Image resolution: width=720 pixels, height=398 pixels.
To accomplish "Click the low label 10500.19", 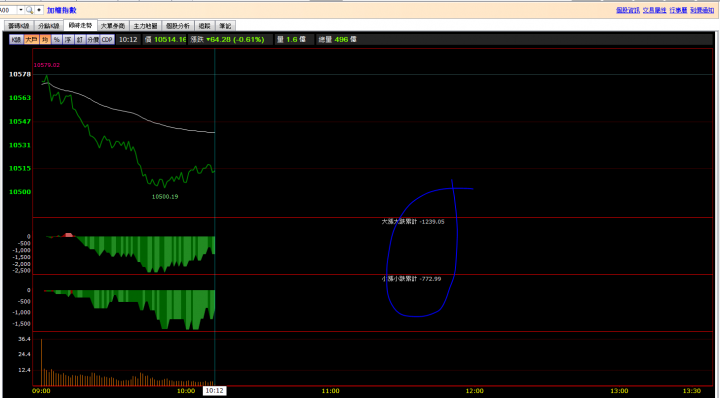I will (165, 196).
